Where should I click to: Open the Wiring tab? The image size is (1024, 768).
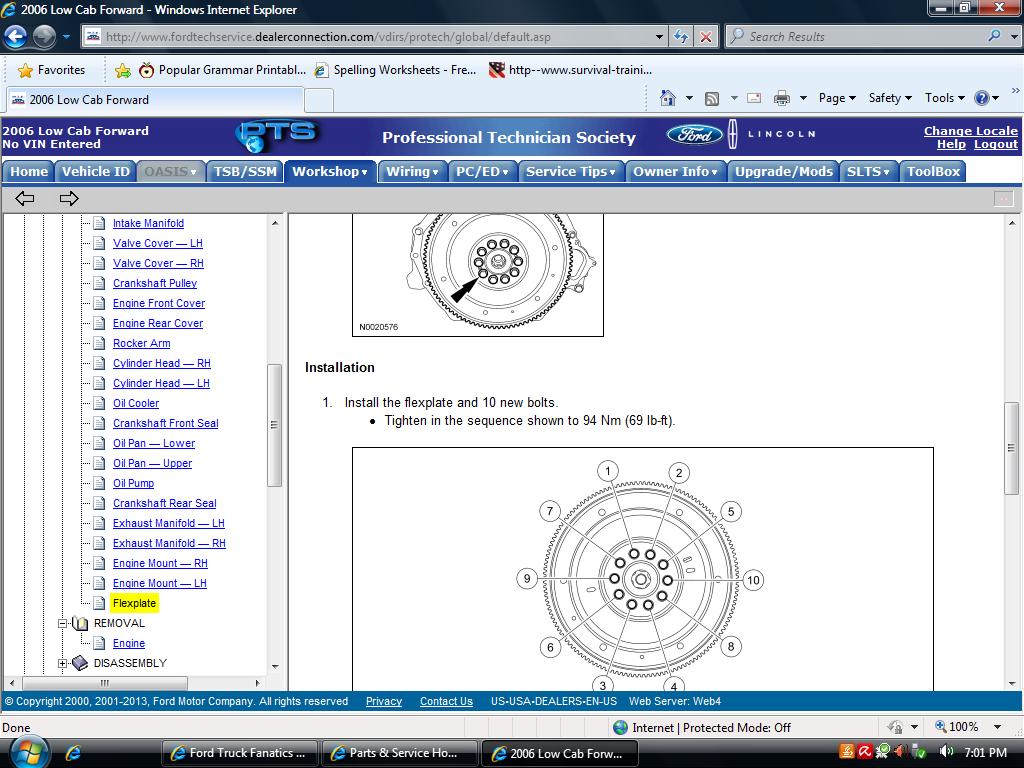[412, 172]
